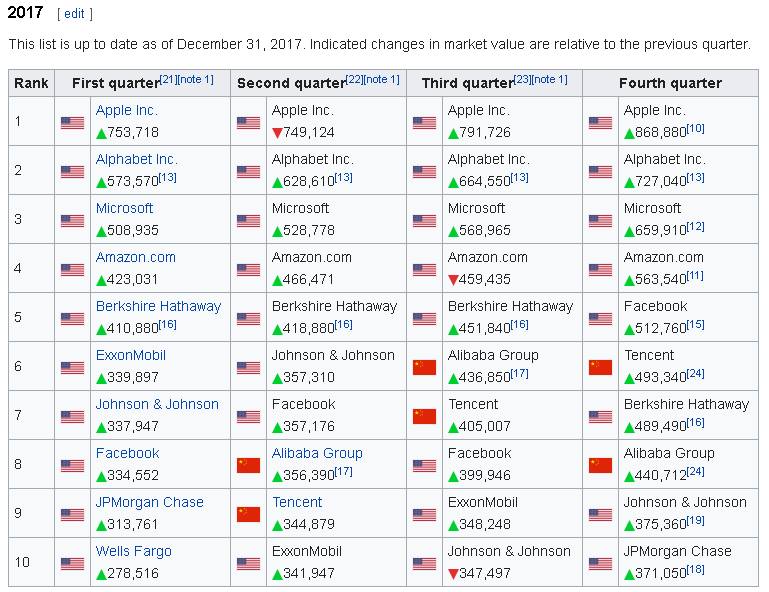Screen dimensions: 769x592
Task: Click reference [23] in Third quarter header
Action: (x=522, y=79)
